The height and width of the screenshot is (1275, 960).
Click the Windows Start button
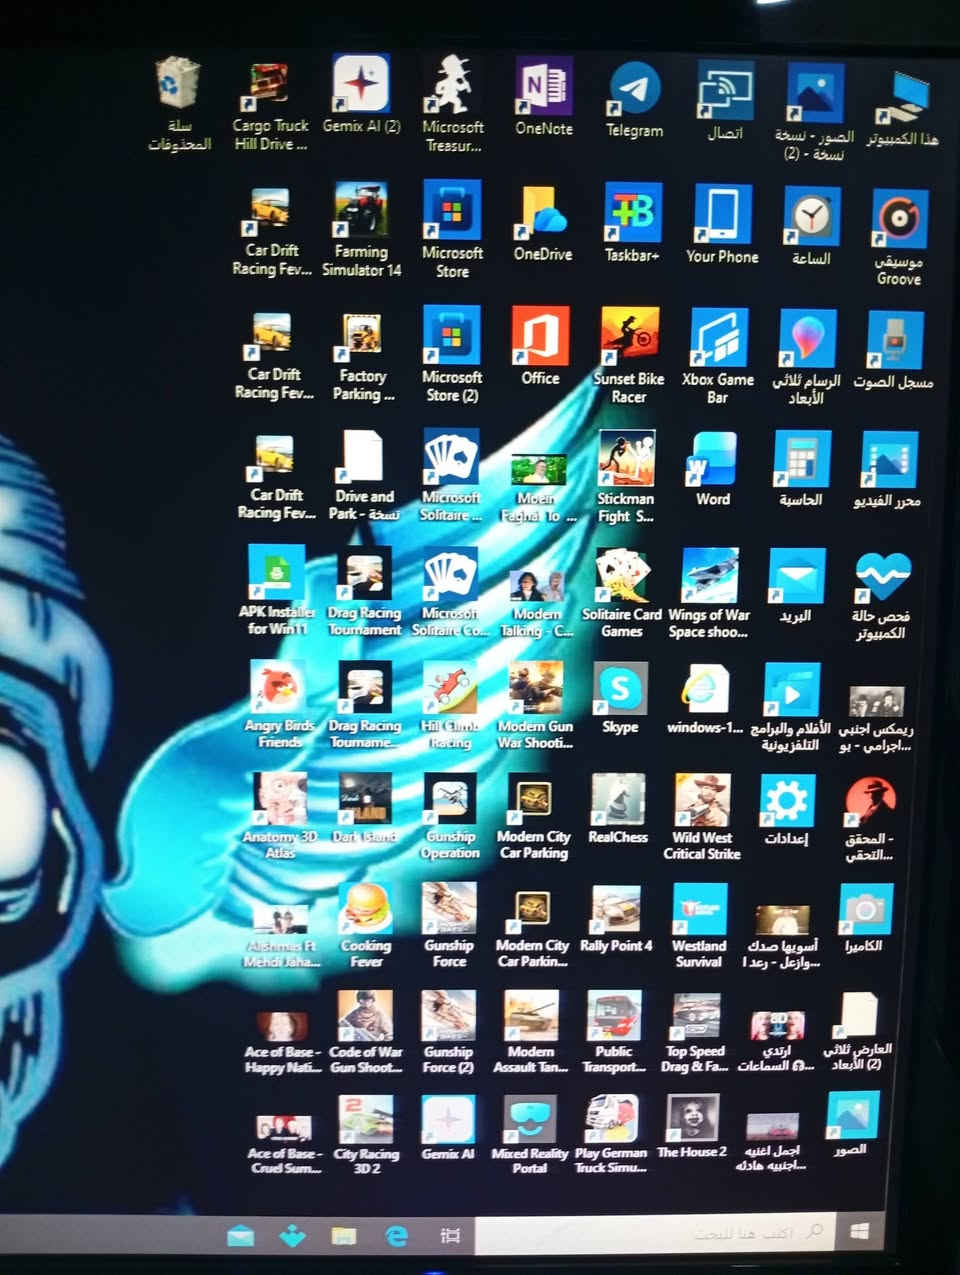click(x=860, y=1231)
